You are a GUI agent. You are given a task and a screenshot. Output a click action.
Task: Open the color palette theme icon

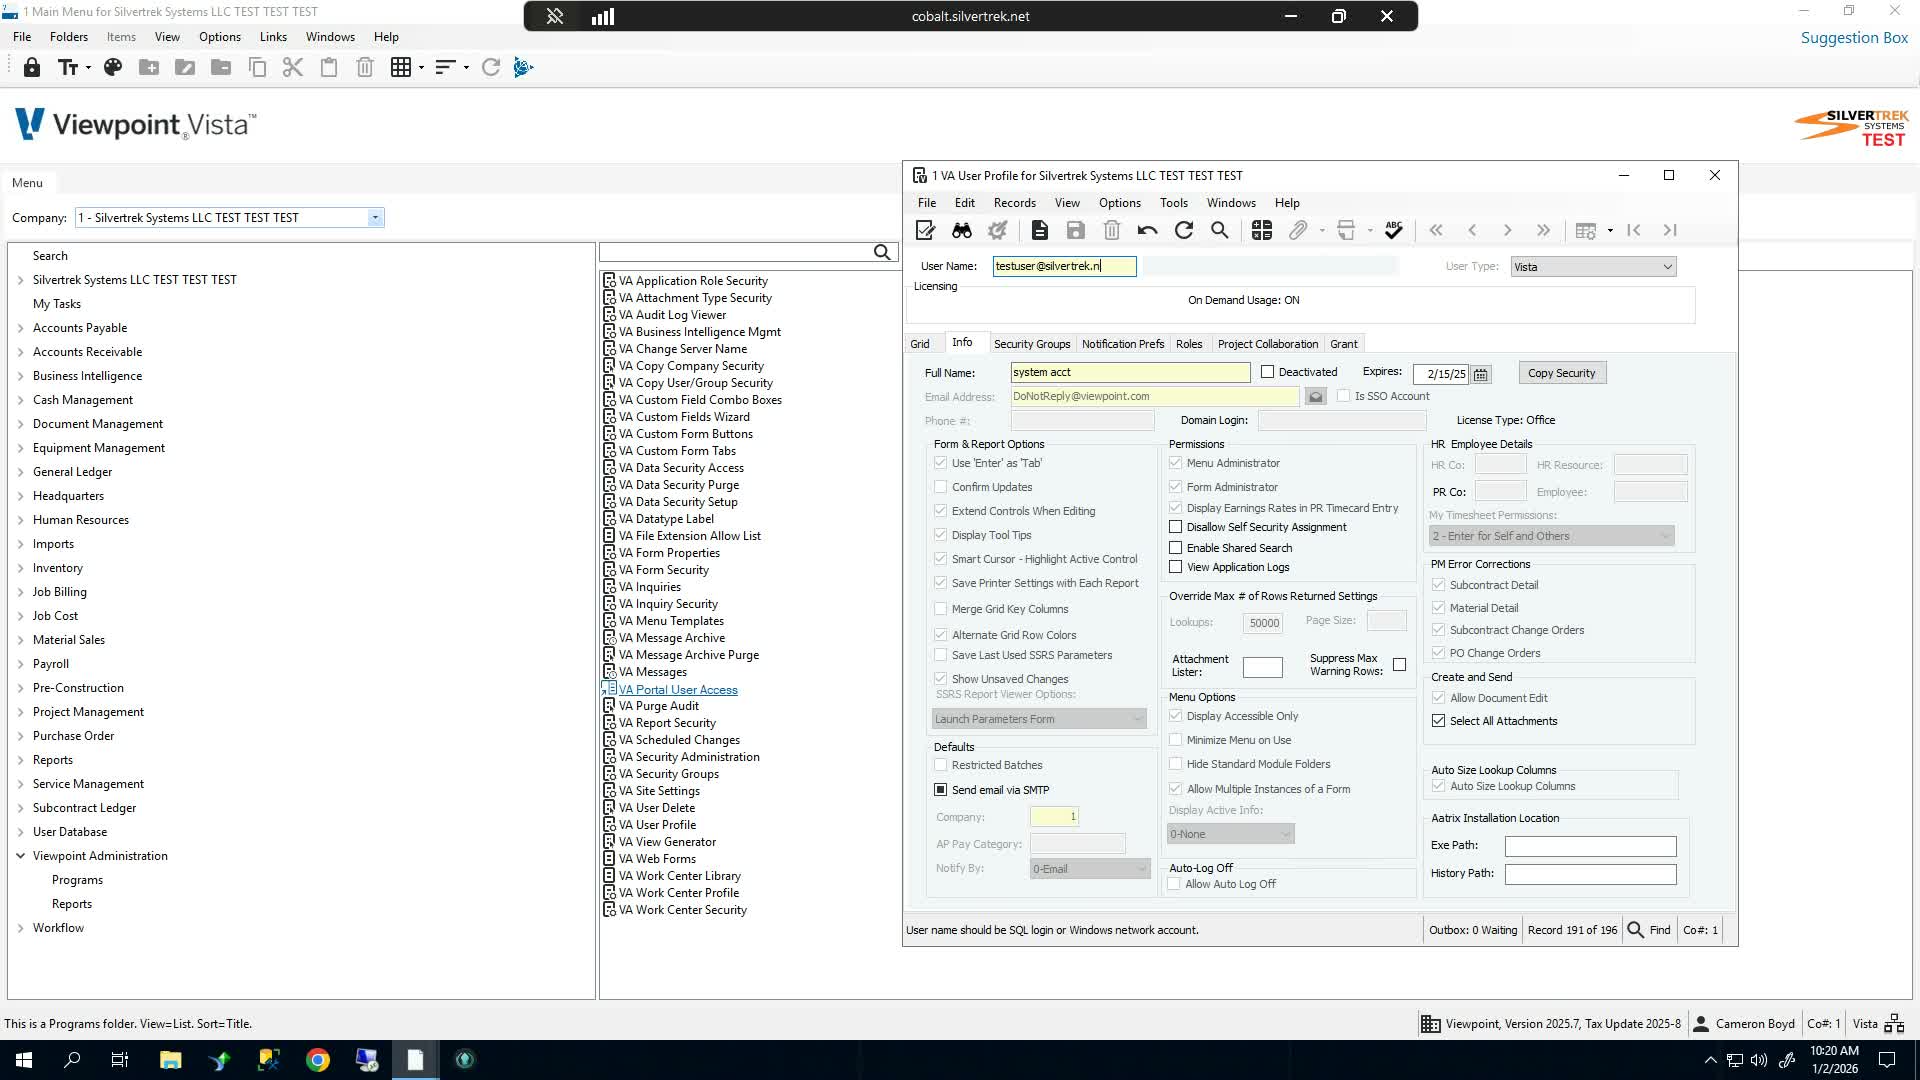(113, 67)
